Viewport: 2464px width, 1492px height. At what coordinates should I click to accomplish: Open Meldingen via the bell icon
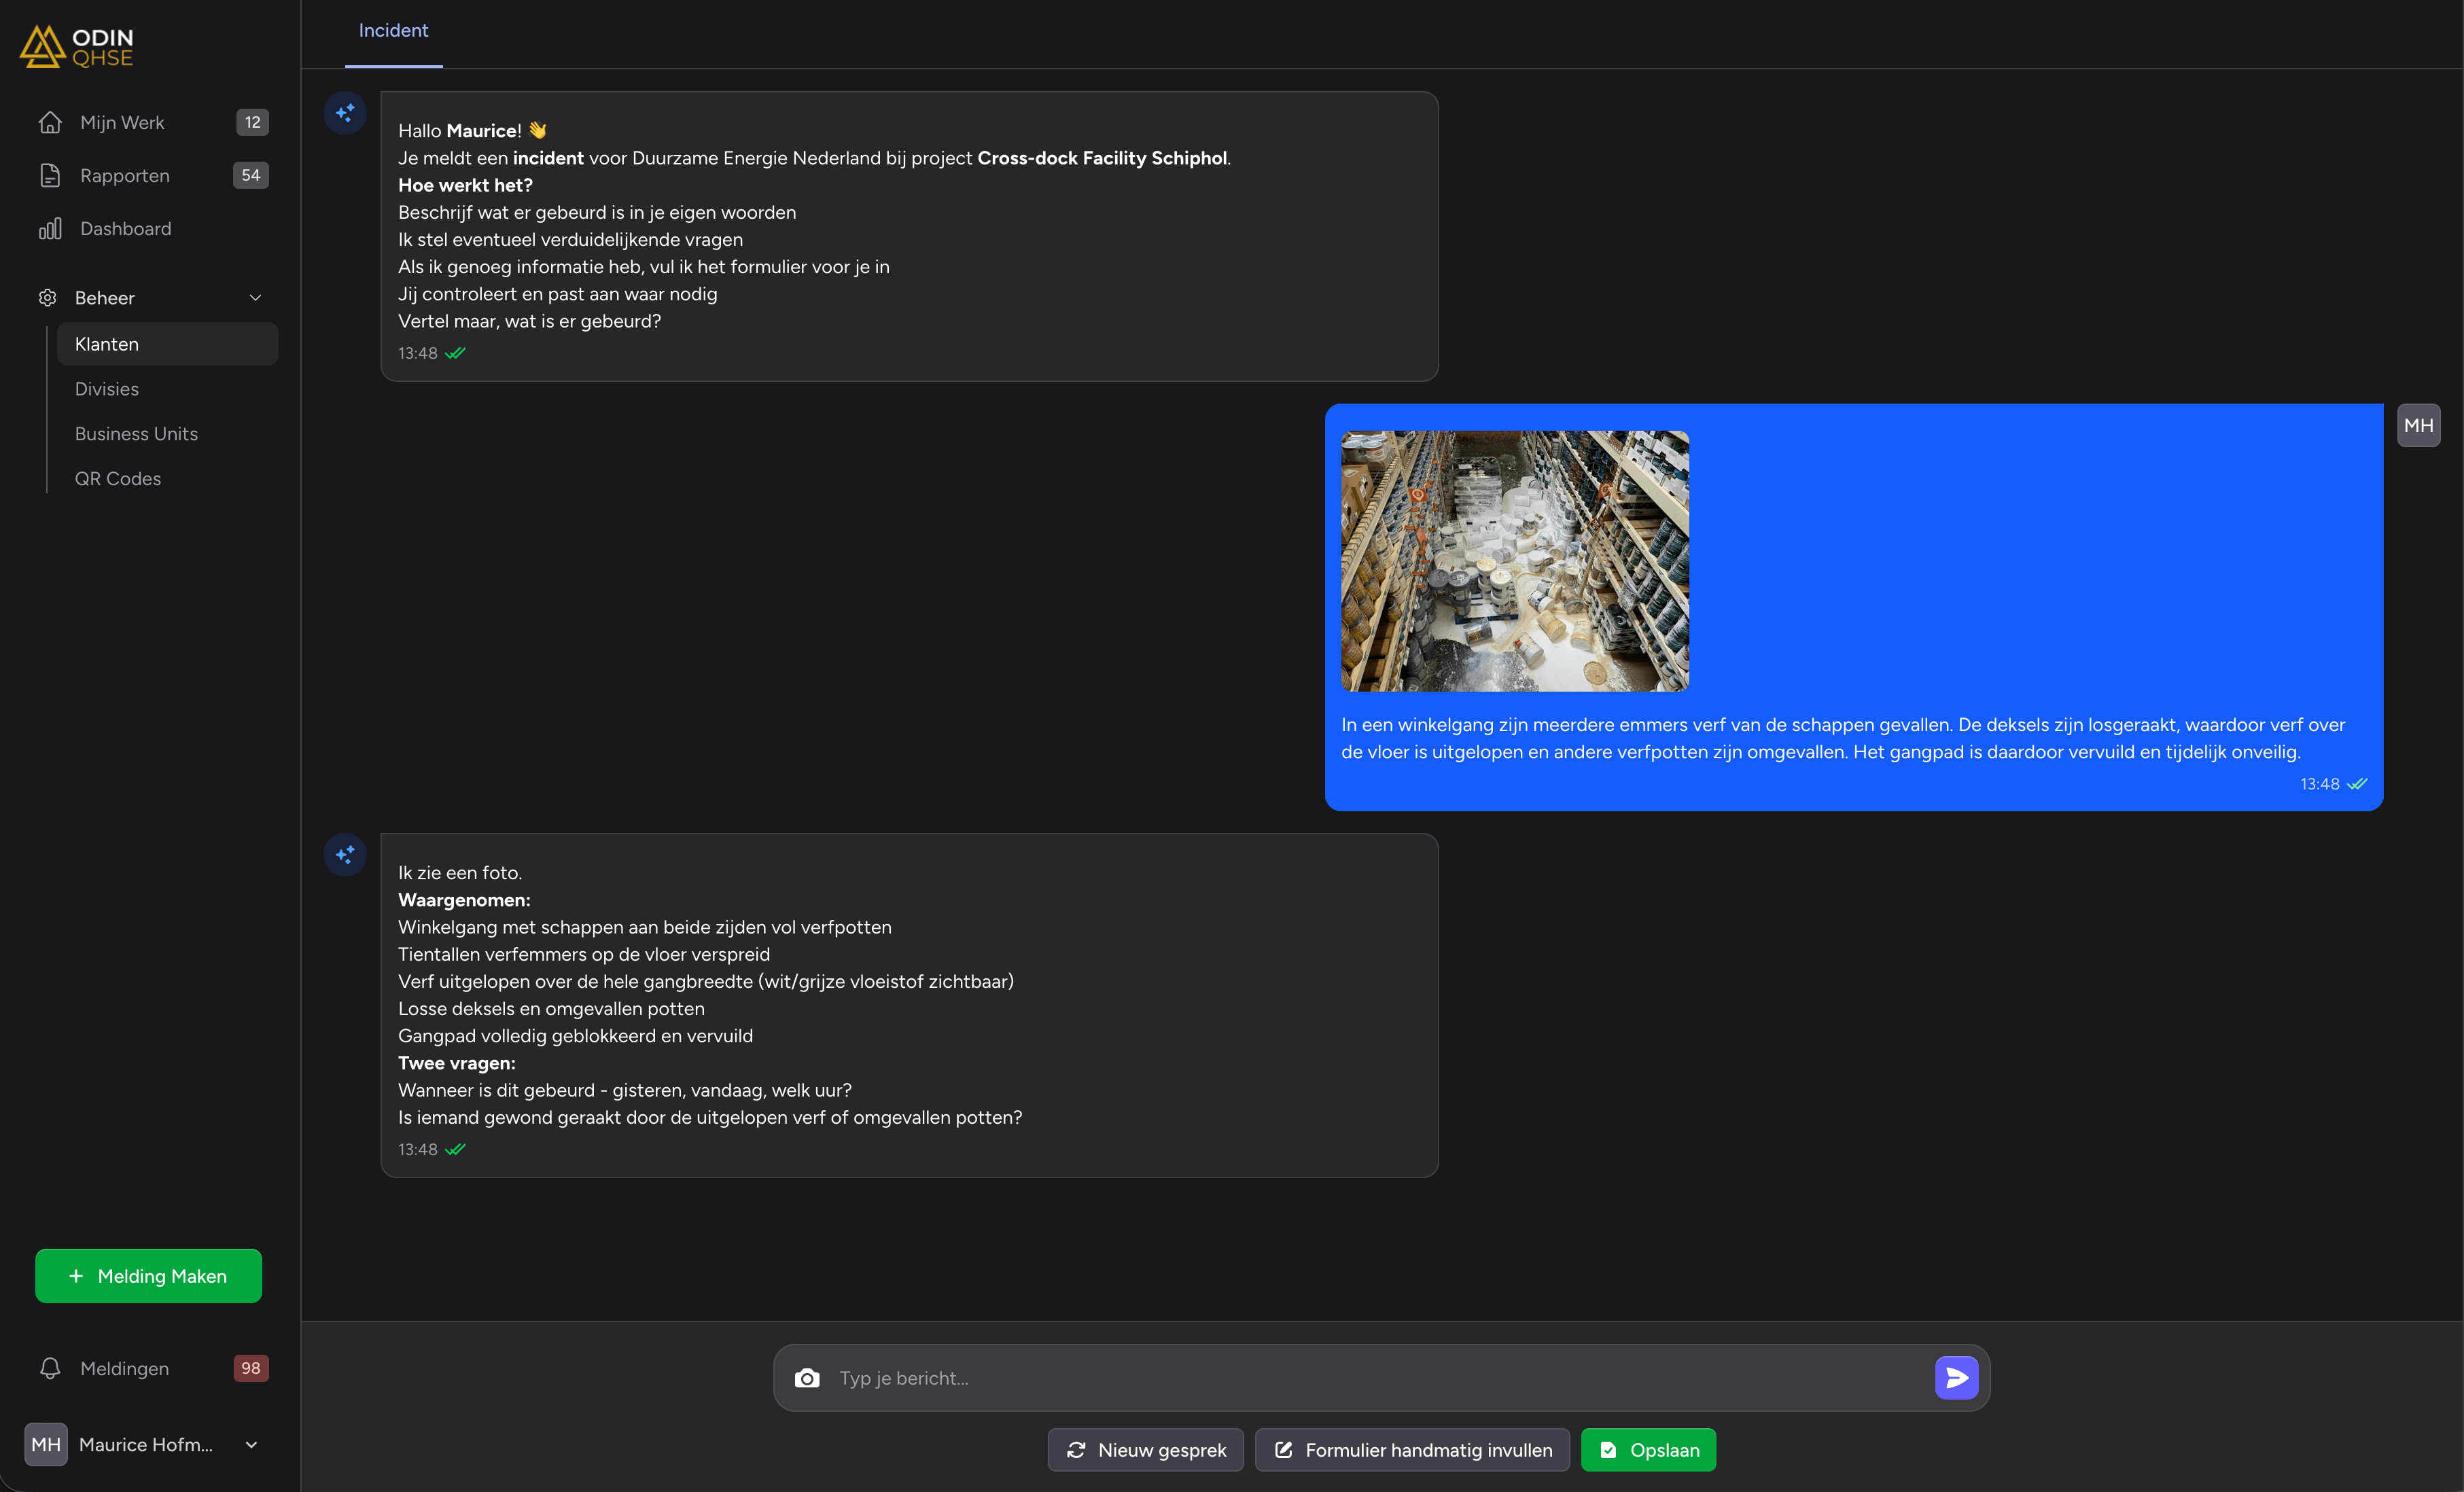51,1368
